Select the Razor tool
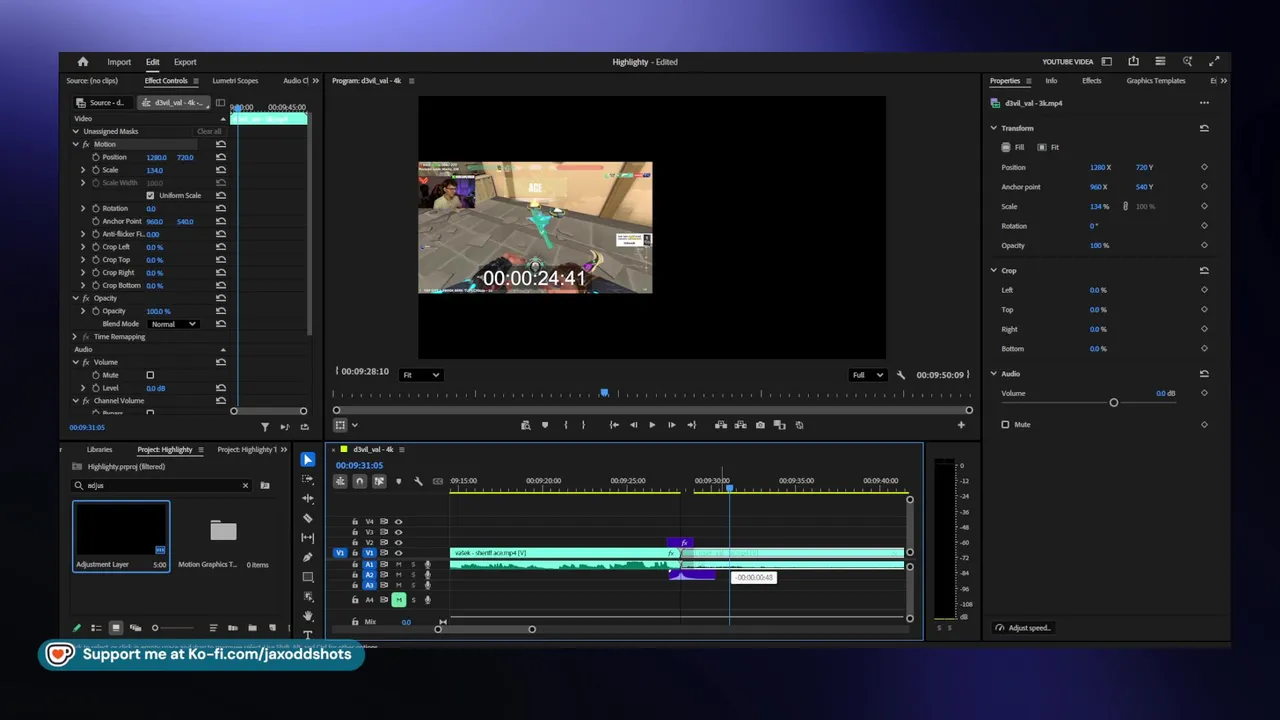 pyautogui.click(x=308, y=518)
